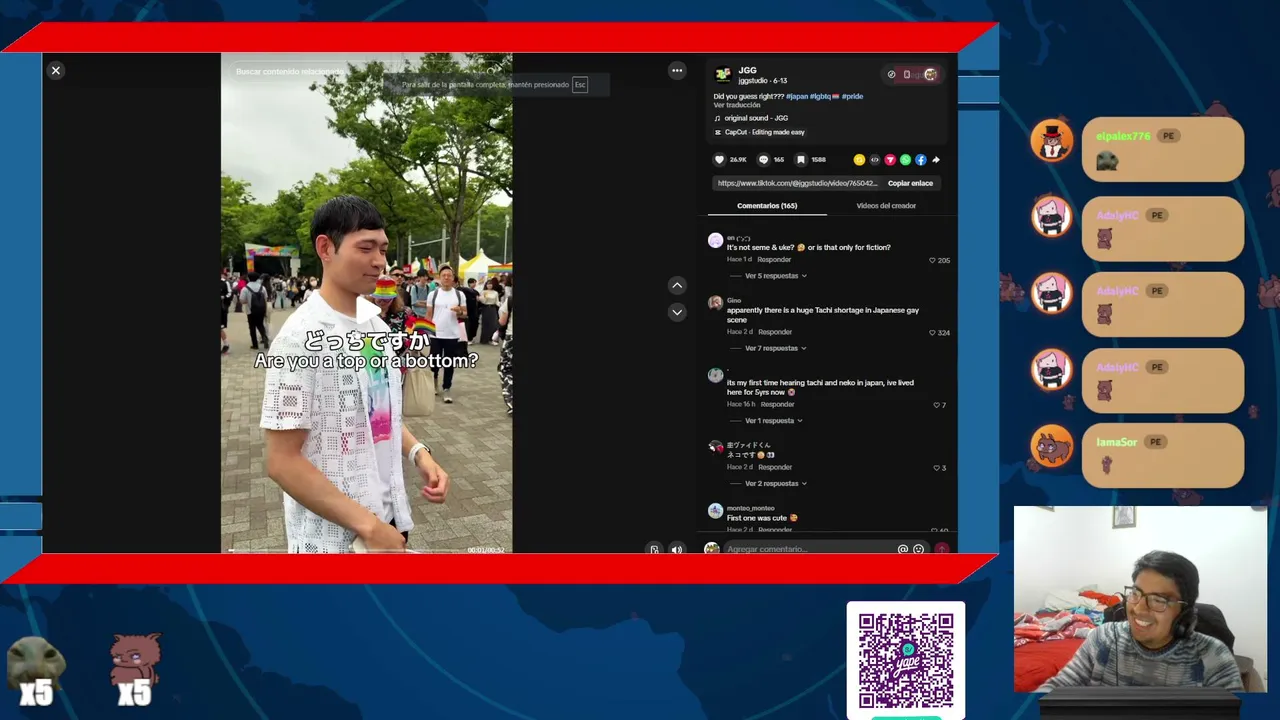This screenshot has width=1280, height=720.
Task: Open JGG profile avatar
Action: pyautogui.click(x=722, y=75)
